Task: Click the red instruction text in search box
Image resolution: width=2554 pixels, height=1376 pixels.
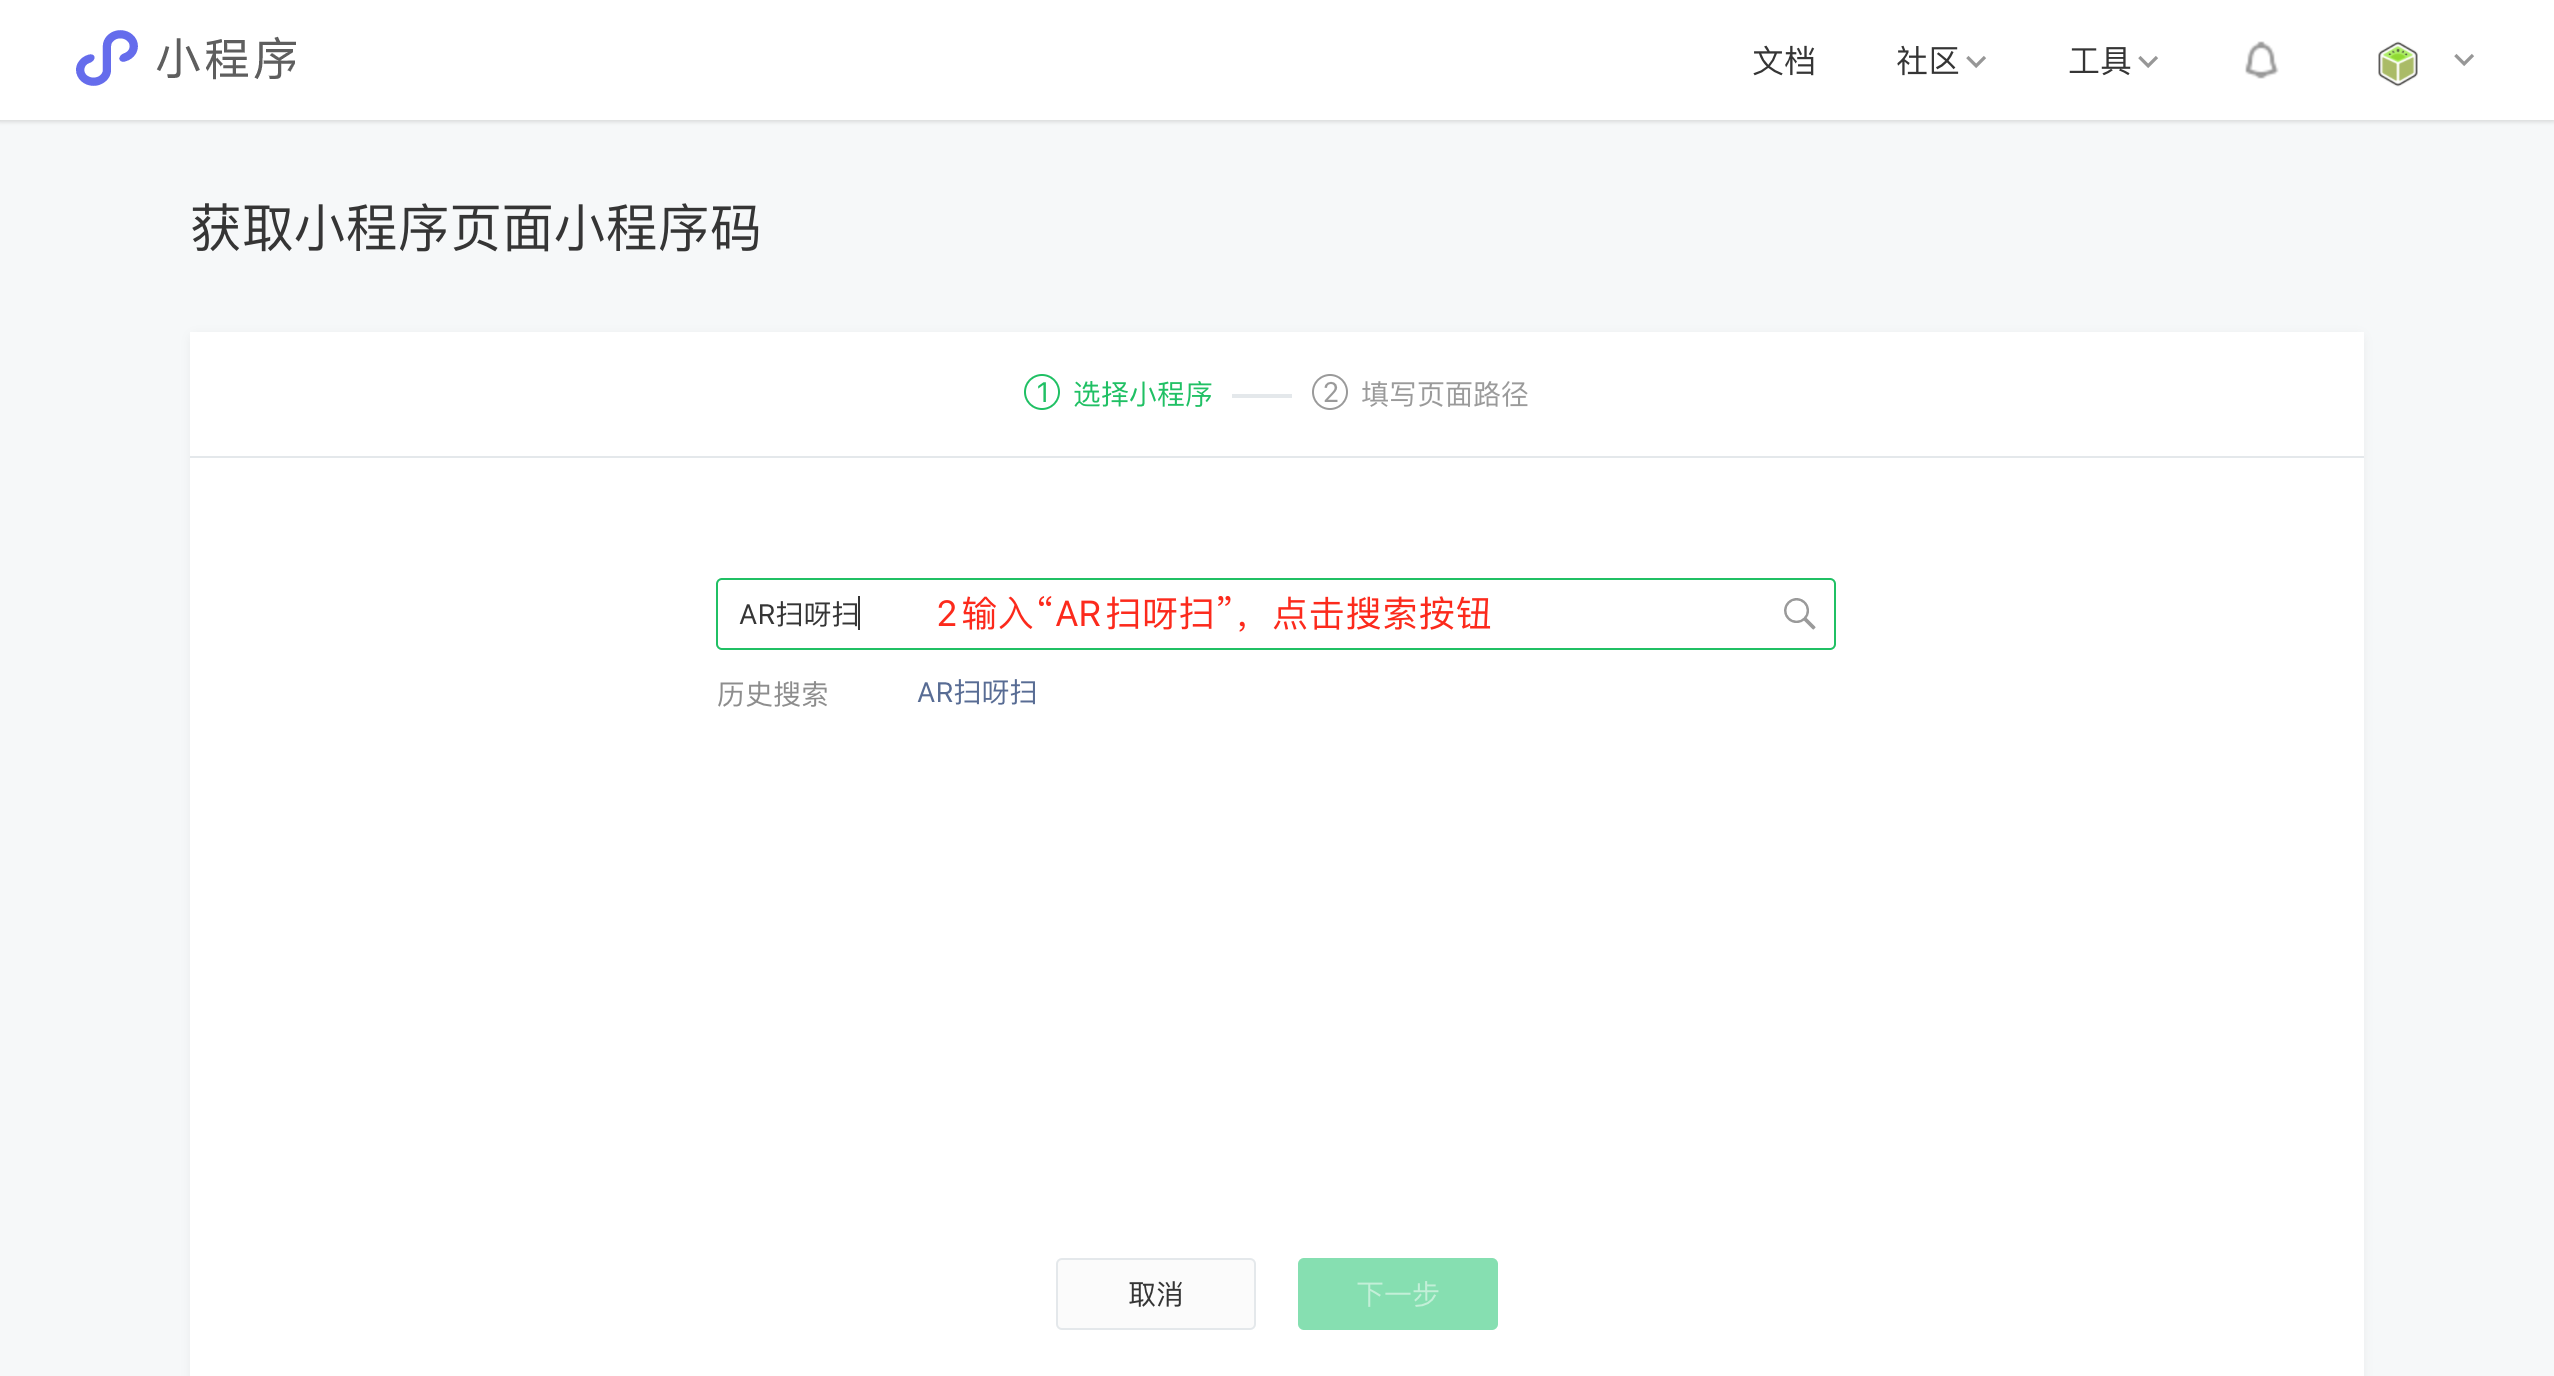Action: 1213,614
